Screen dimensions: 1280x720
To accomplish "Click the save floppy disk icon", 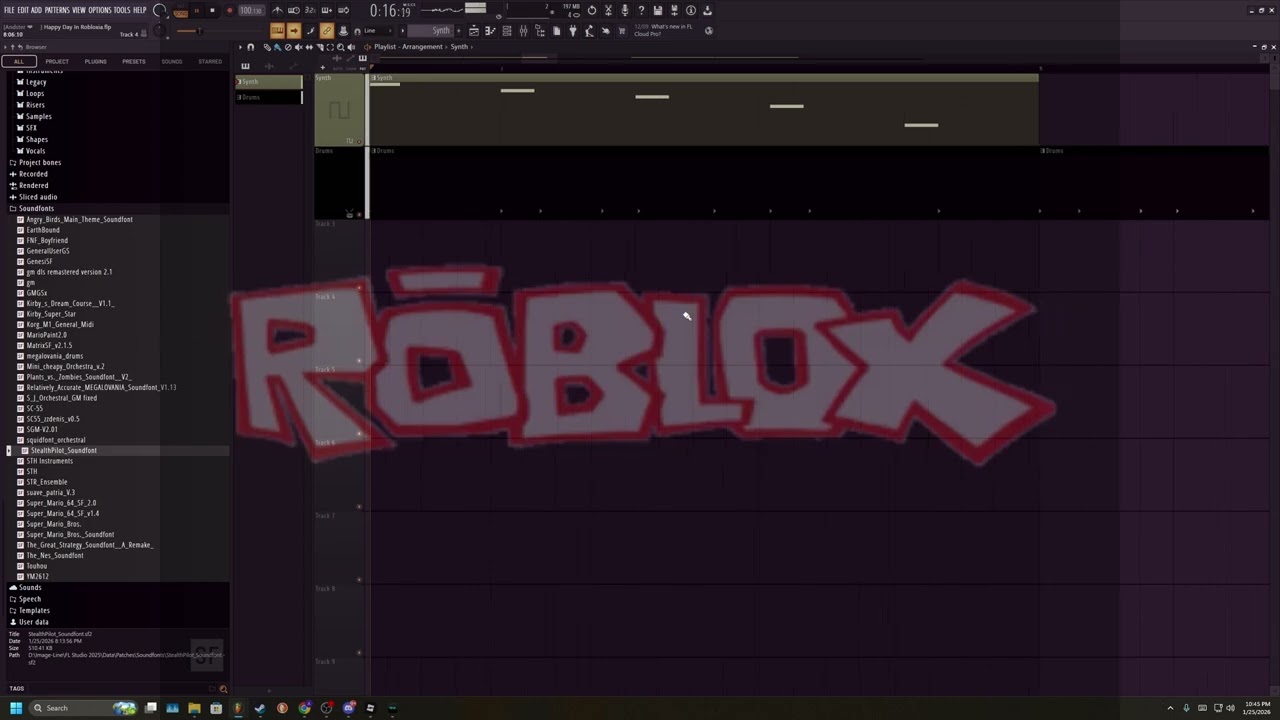I will tap(657, 10).
